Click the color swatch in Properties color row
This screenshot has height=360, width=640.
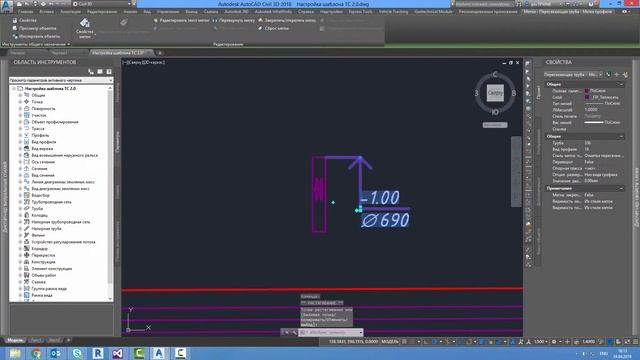[x=587, y=91]
